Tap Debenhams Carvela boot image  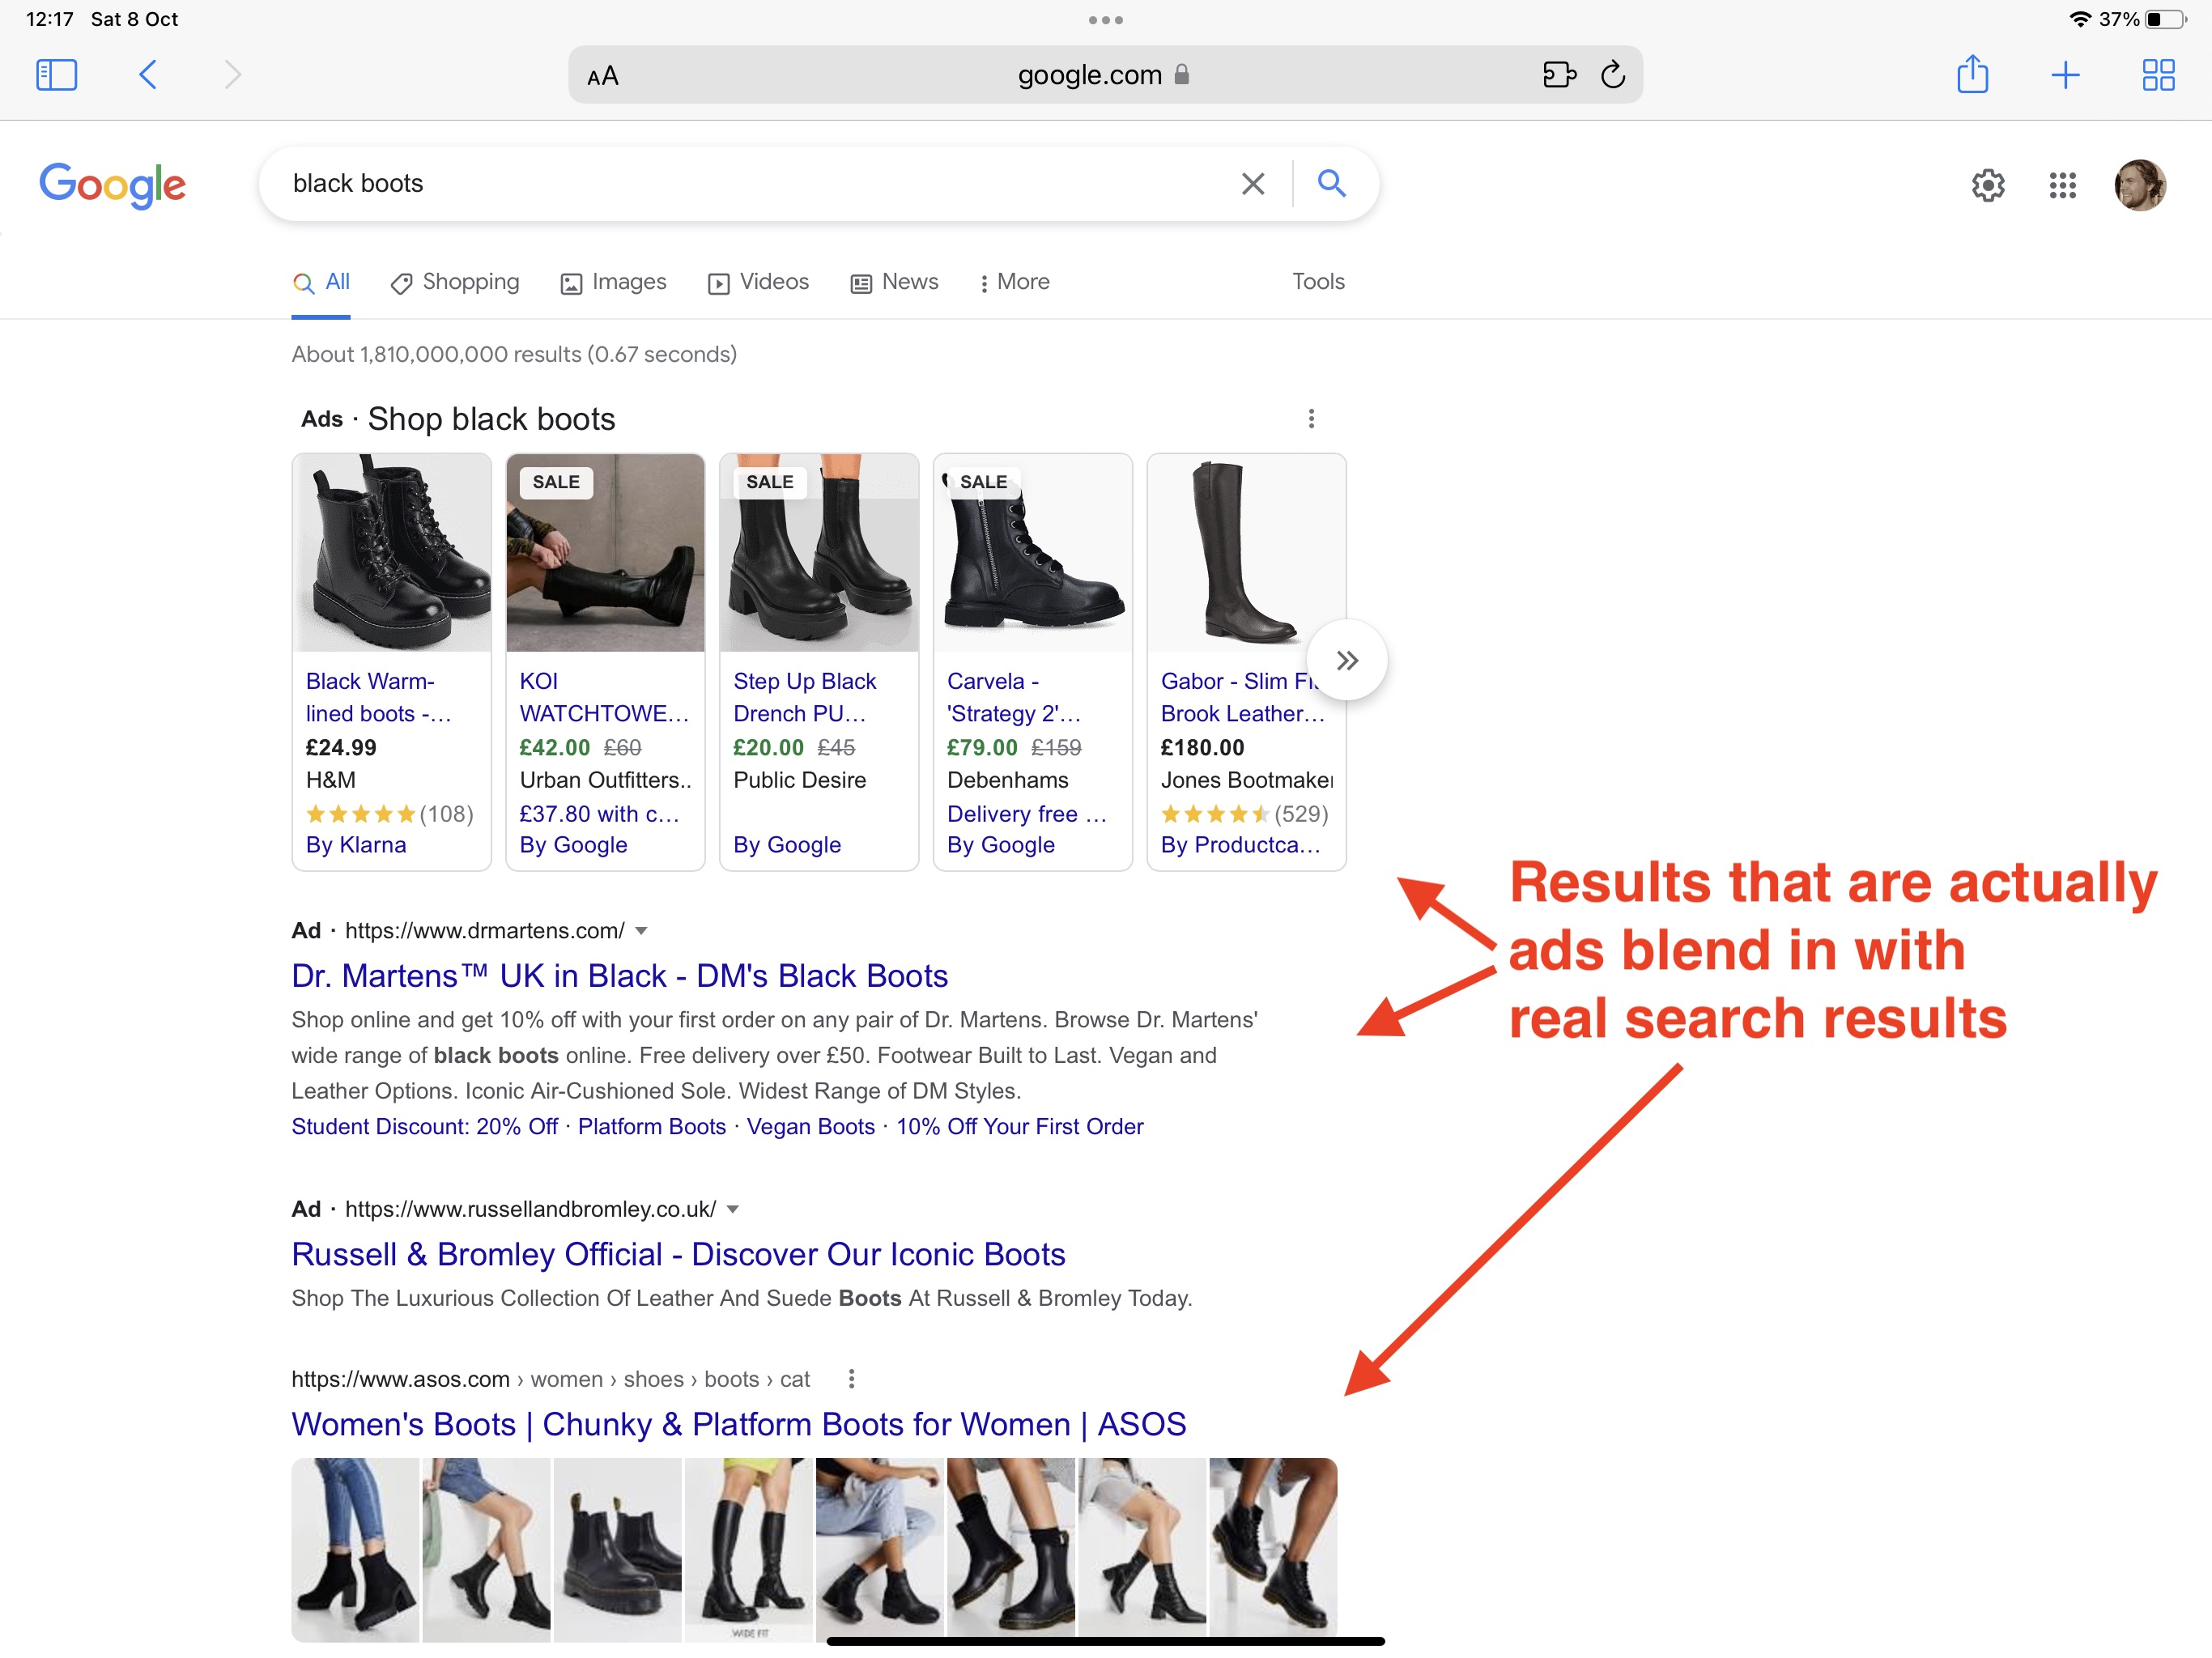[x=1033, y=553]
